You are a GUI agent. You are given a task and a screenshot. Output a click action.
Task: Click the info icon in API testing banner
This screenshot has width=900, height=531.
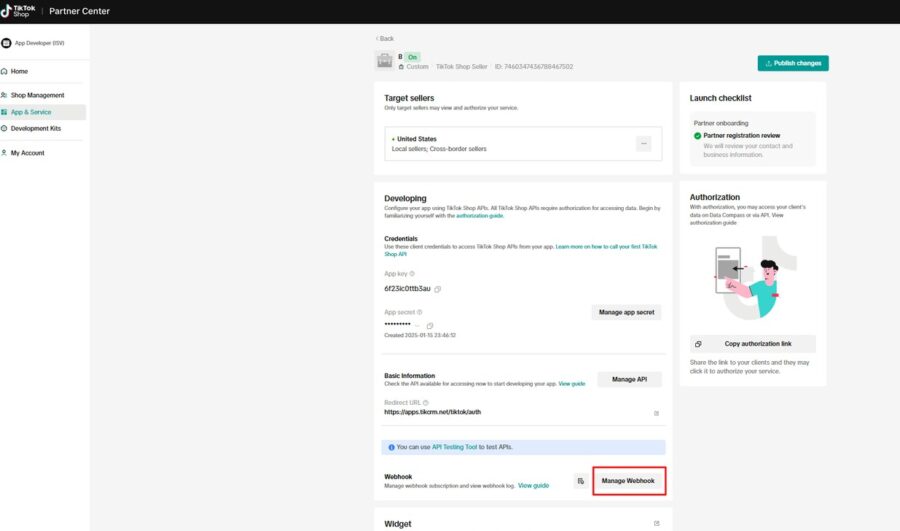click(391, 447)
